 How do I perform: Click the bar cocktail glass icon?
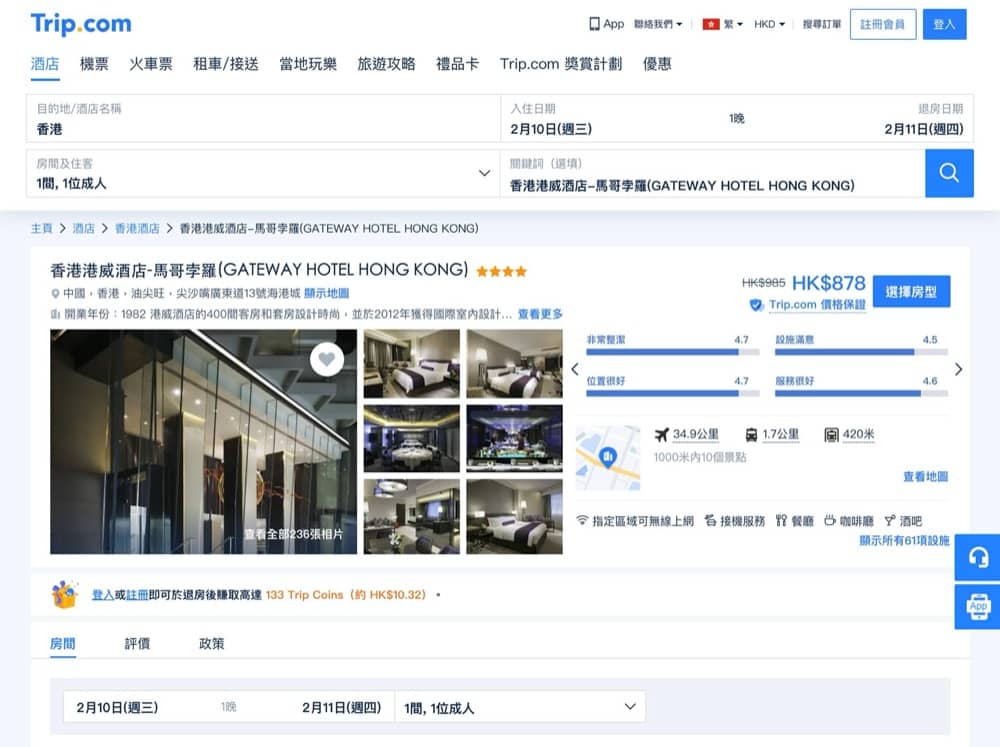[890, 521]
